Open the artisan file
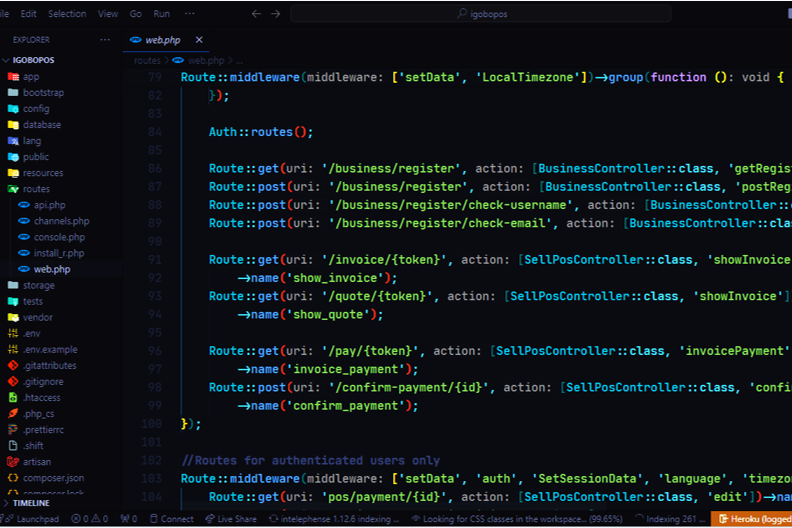Viewport: 792px width, 528px height. click(x=36, y=462)
